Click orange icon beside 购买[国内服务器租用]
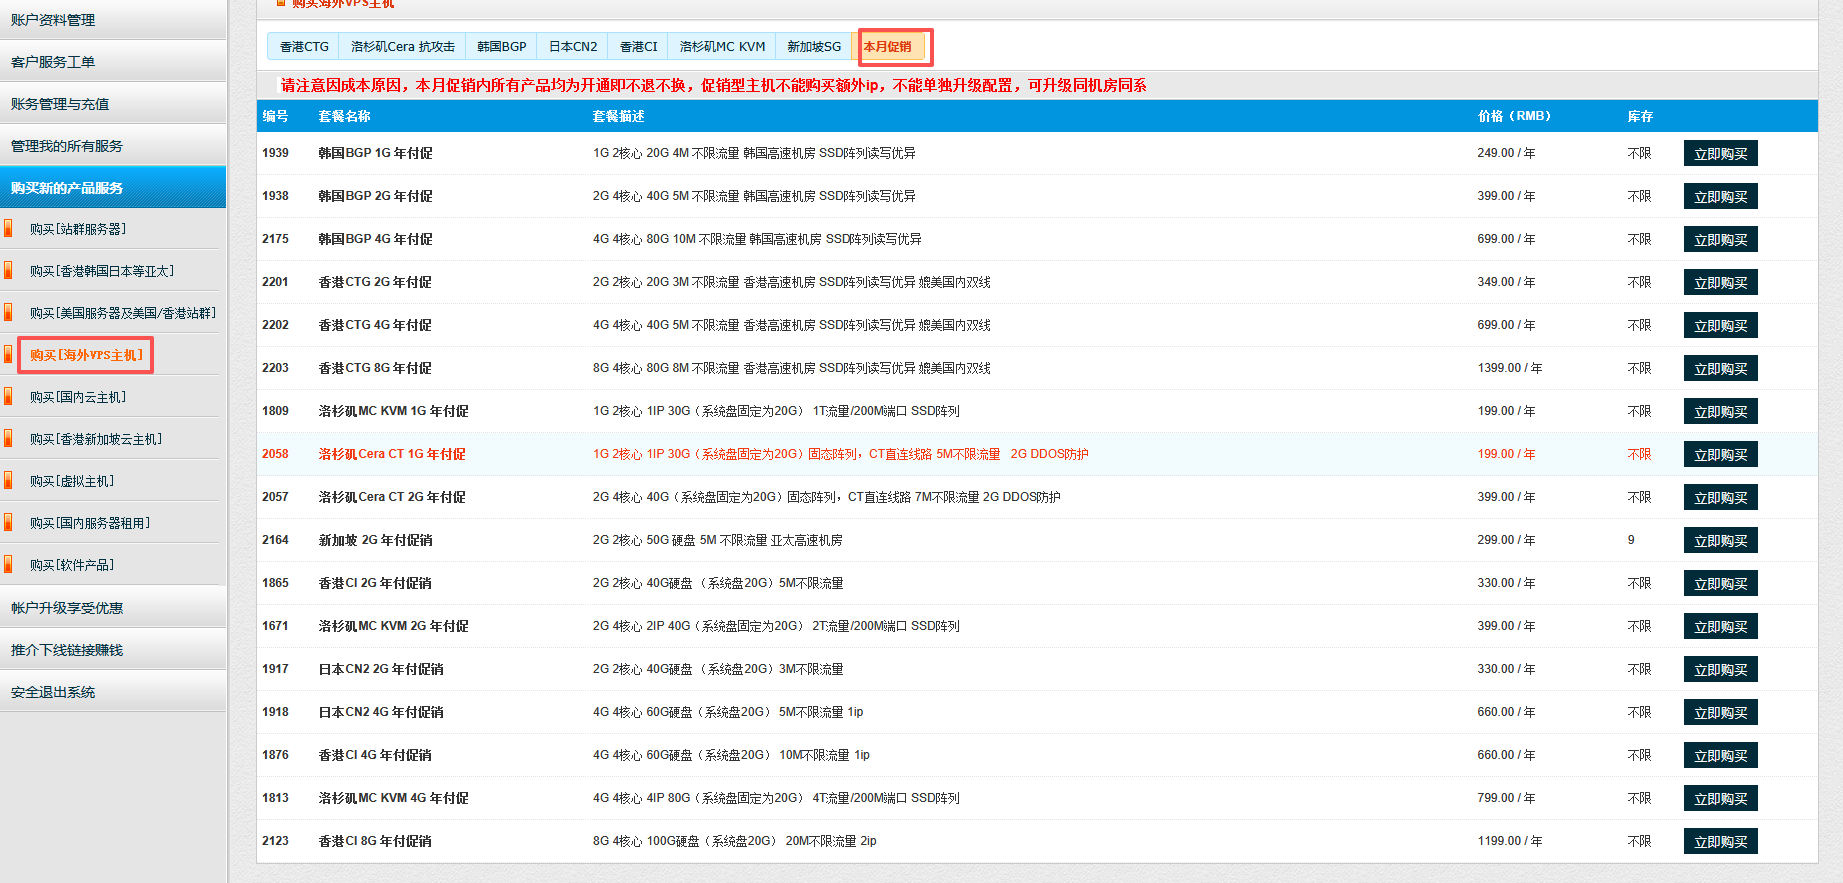Viewport: 1843px width, 883px height. [8, 522]
